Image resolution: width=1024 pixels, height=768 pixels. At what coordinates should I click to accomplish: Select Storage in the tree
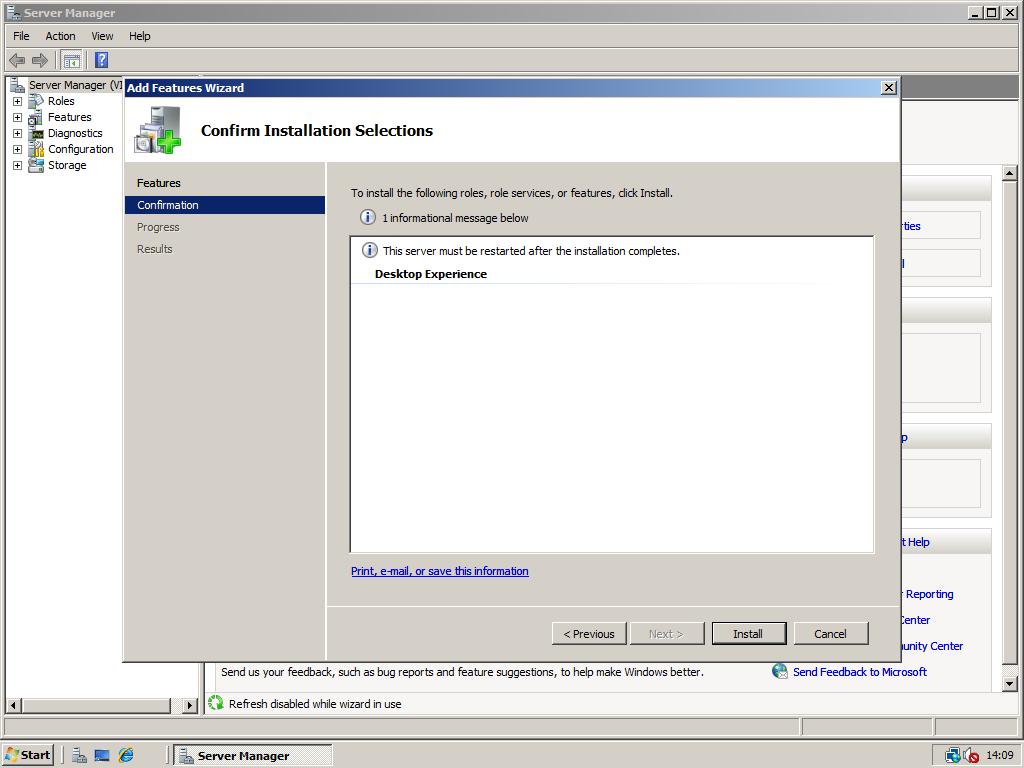click(x=67, y=165)
